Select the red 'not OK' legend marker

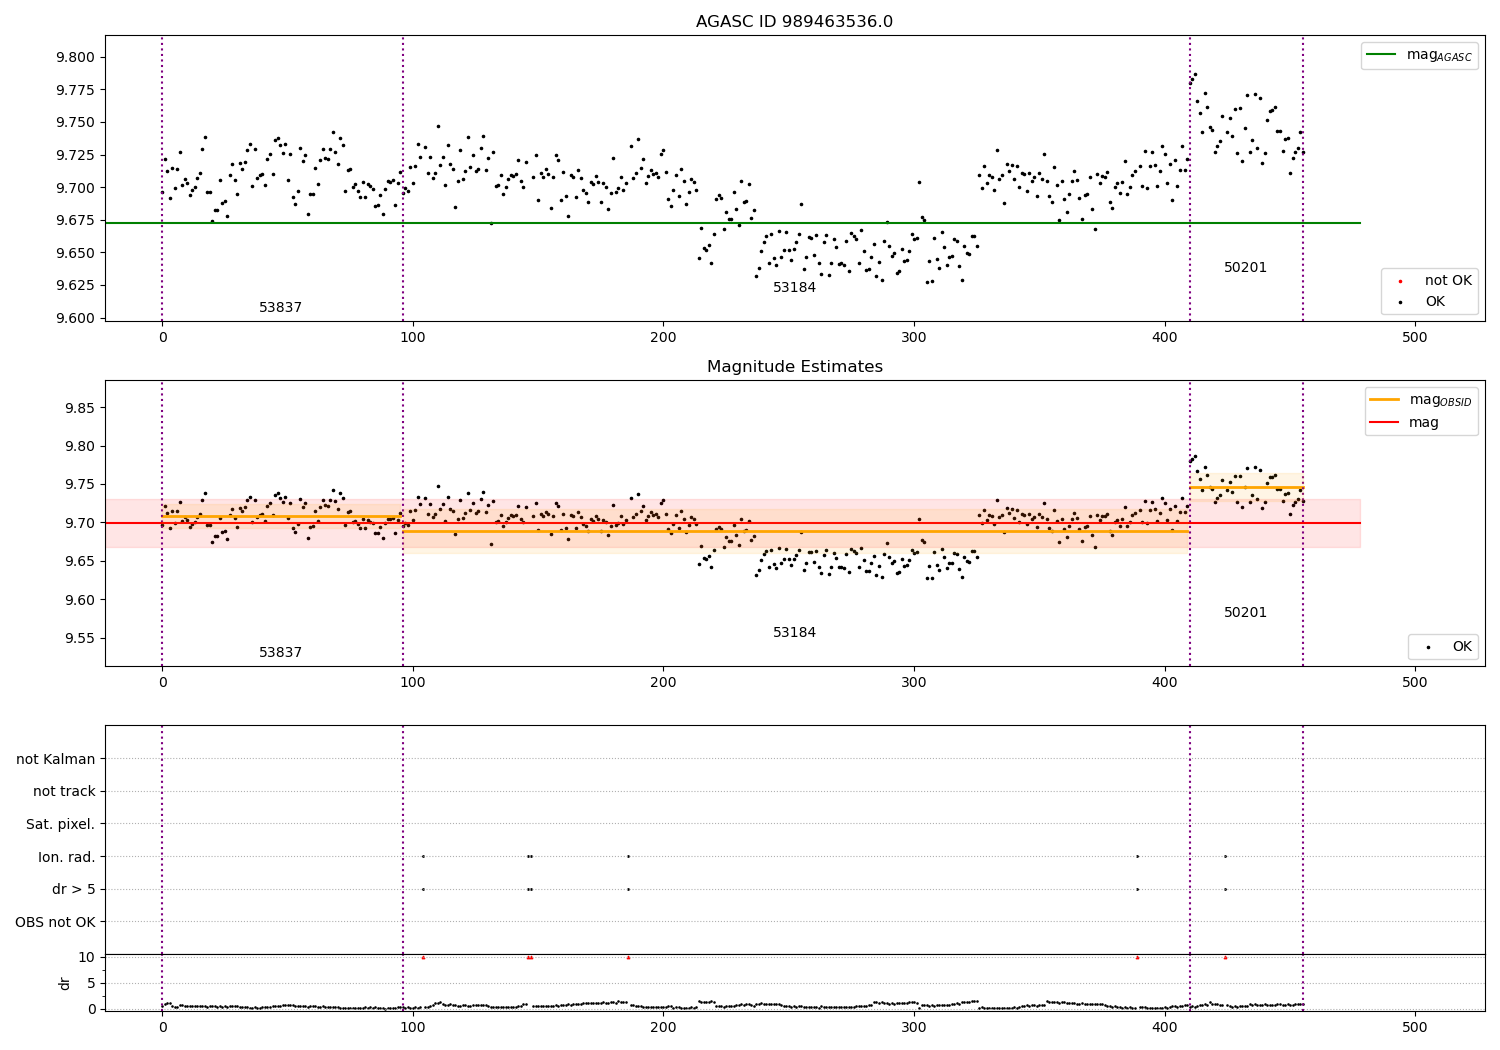[1400, 281]
